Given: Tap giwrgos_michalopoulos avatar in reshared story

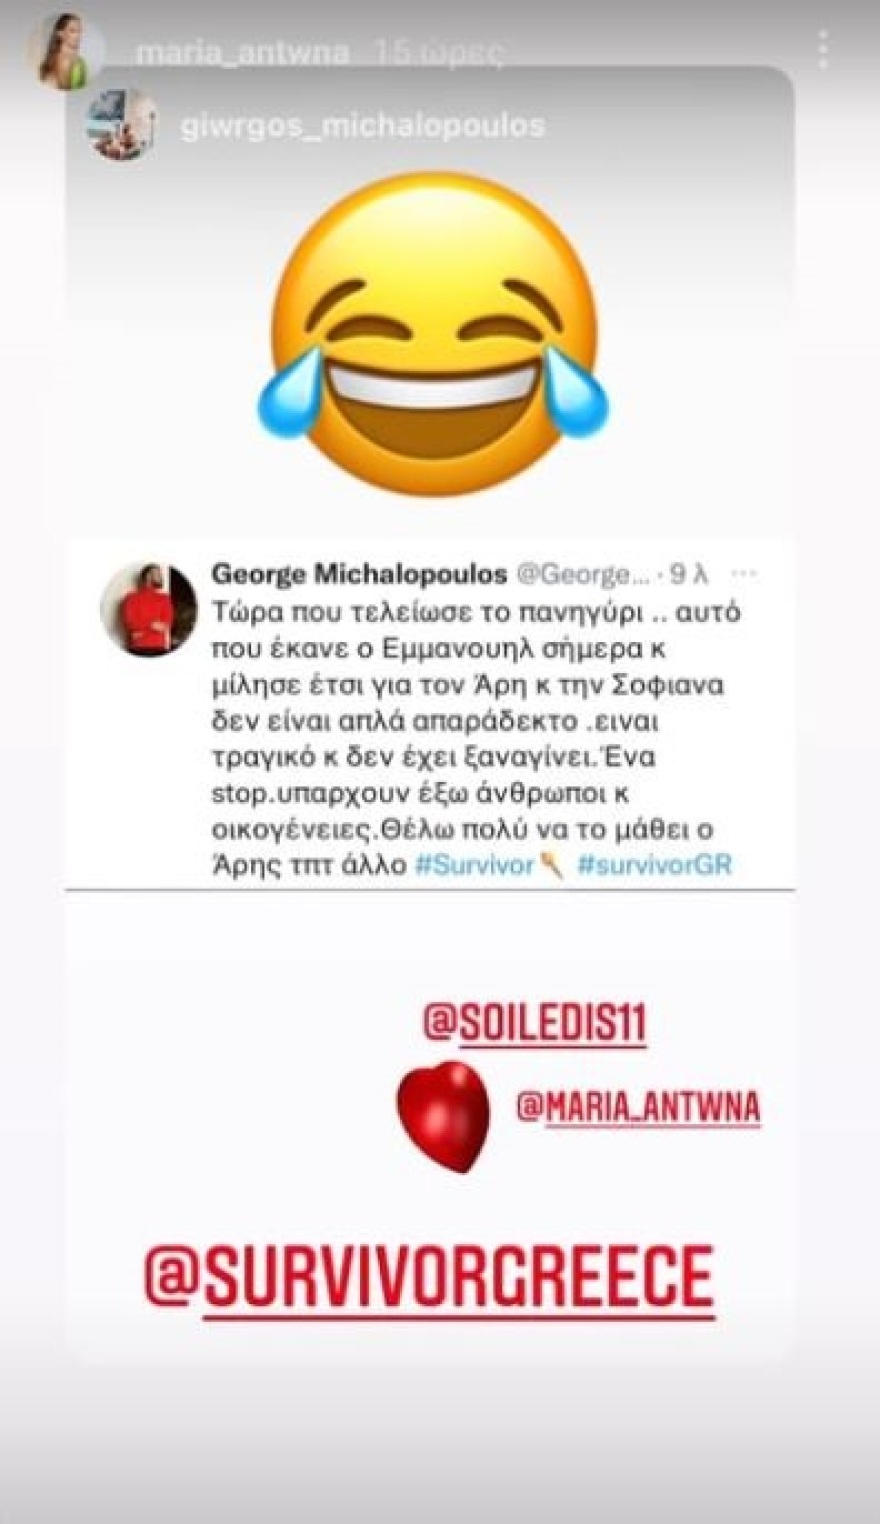Looking at the screenshot, I should click(121, 125).
